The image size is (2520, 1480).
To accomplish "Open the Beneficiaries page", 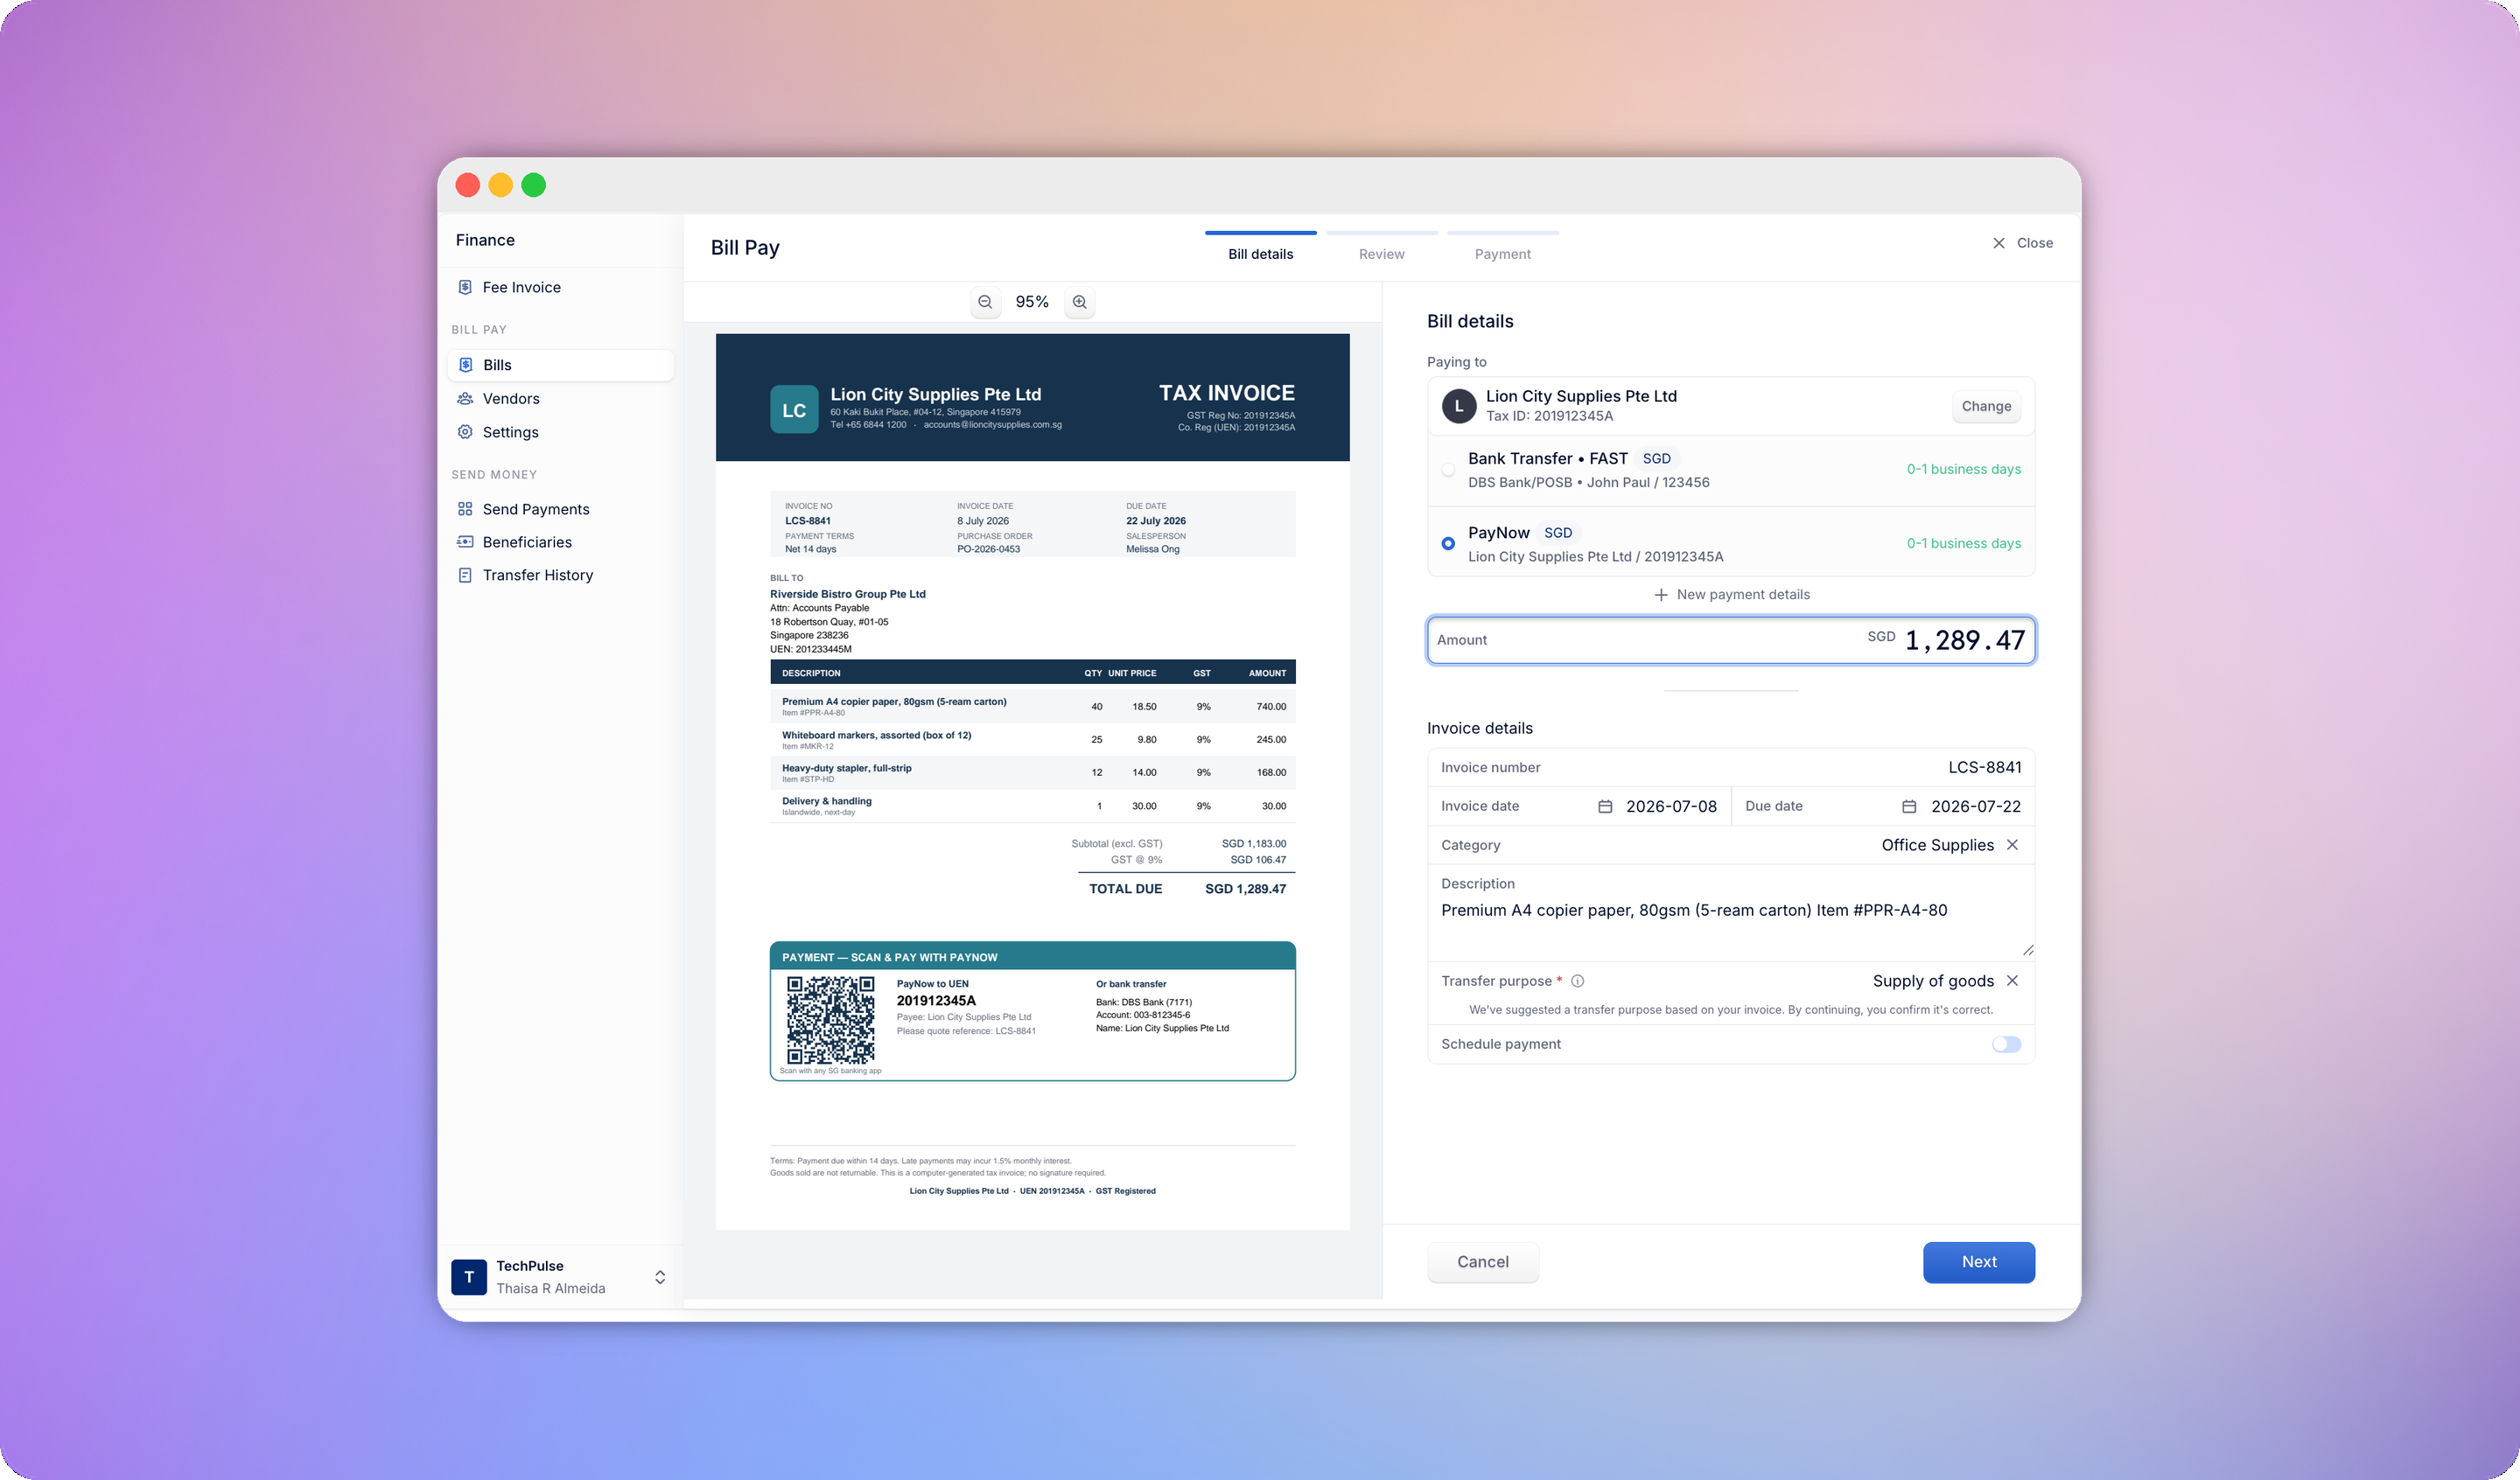I will [559, 542].
